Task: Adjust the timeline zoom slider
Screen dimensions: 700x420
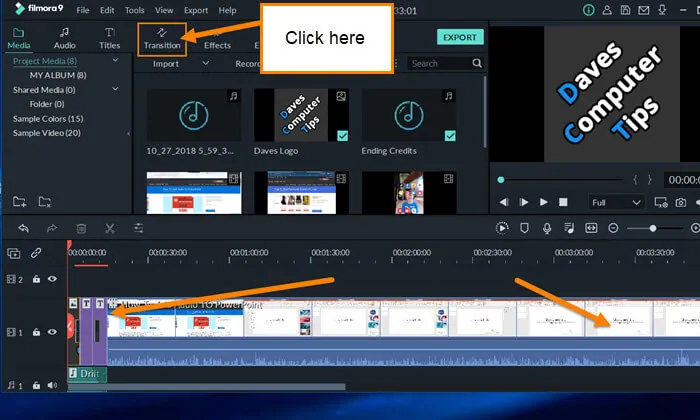Action: coord(653,229)
